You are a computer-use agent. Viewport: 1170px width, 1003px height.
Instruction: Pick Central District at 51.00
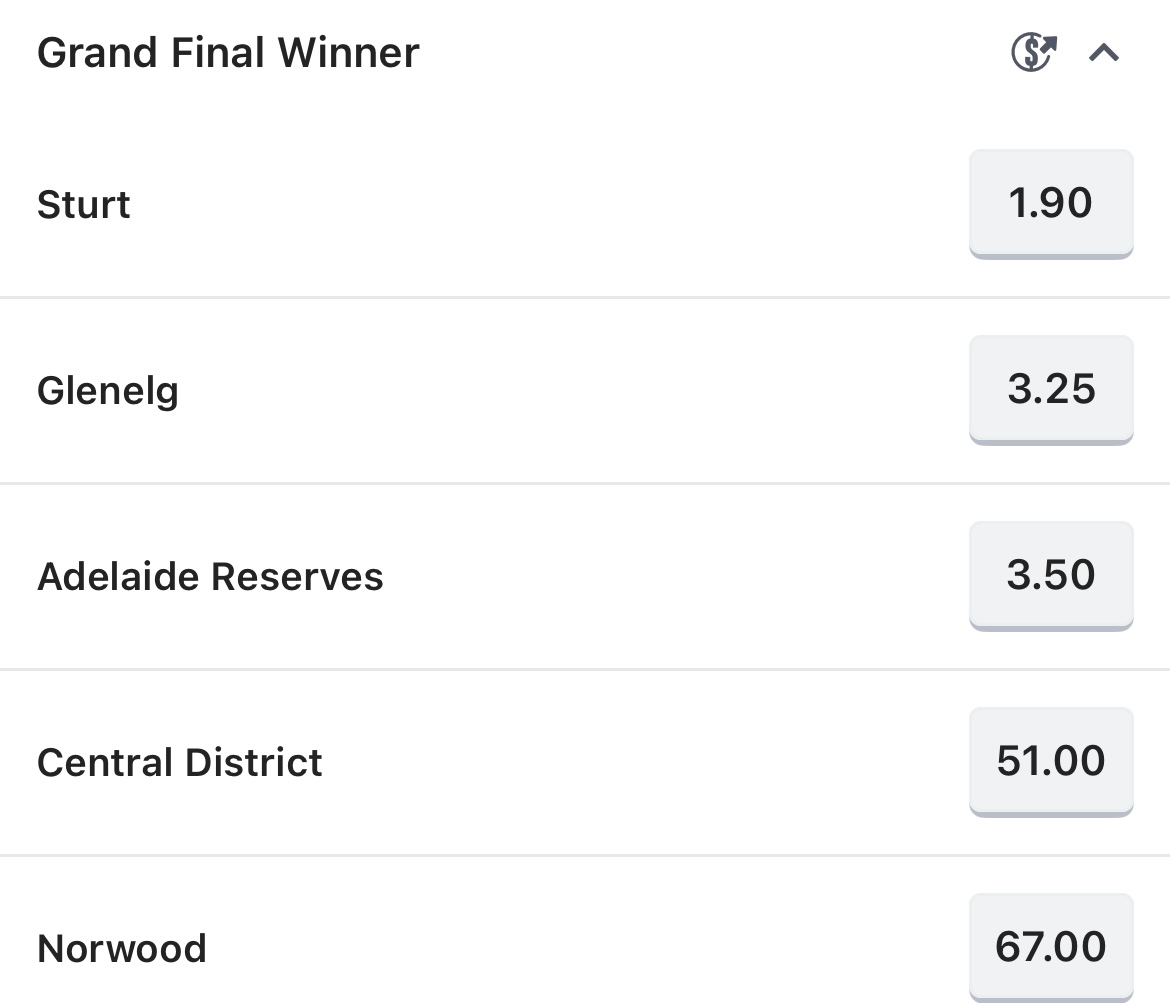pyautogui.click(x=1051, y=761)
